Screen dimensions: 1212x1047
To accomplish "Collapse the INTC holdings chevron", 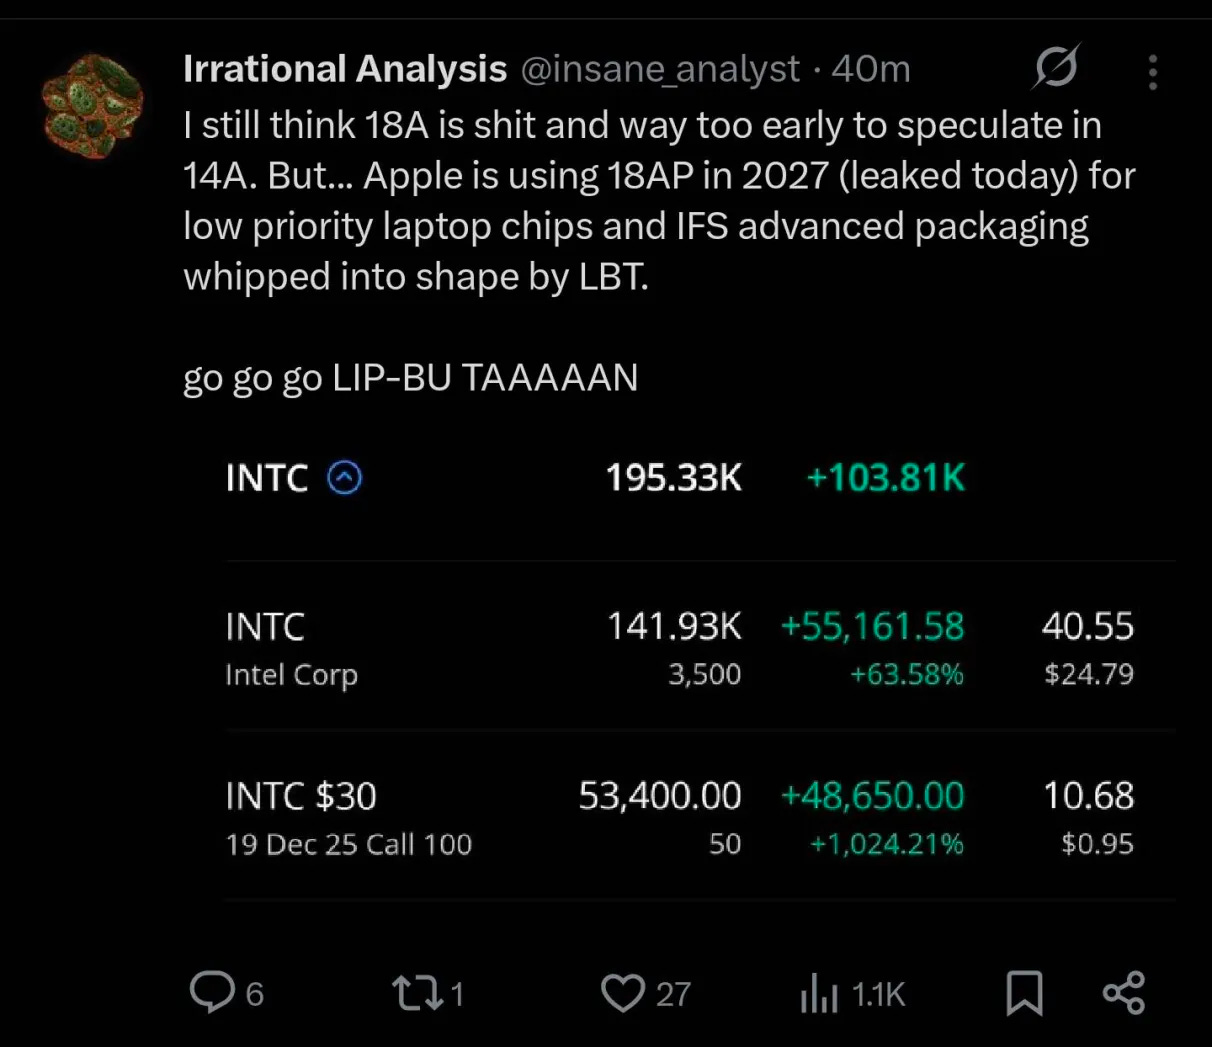I will point(345,478).
